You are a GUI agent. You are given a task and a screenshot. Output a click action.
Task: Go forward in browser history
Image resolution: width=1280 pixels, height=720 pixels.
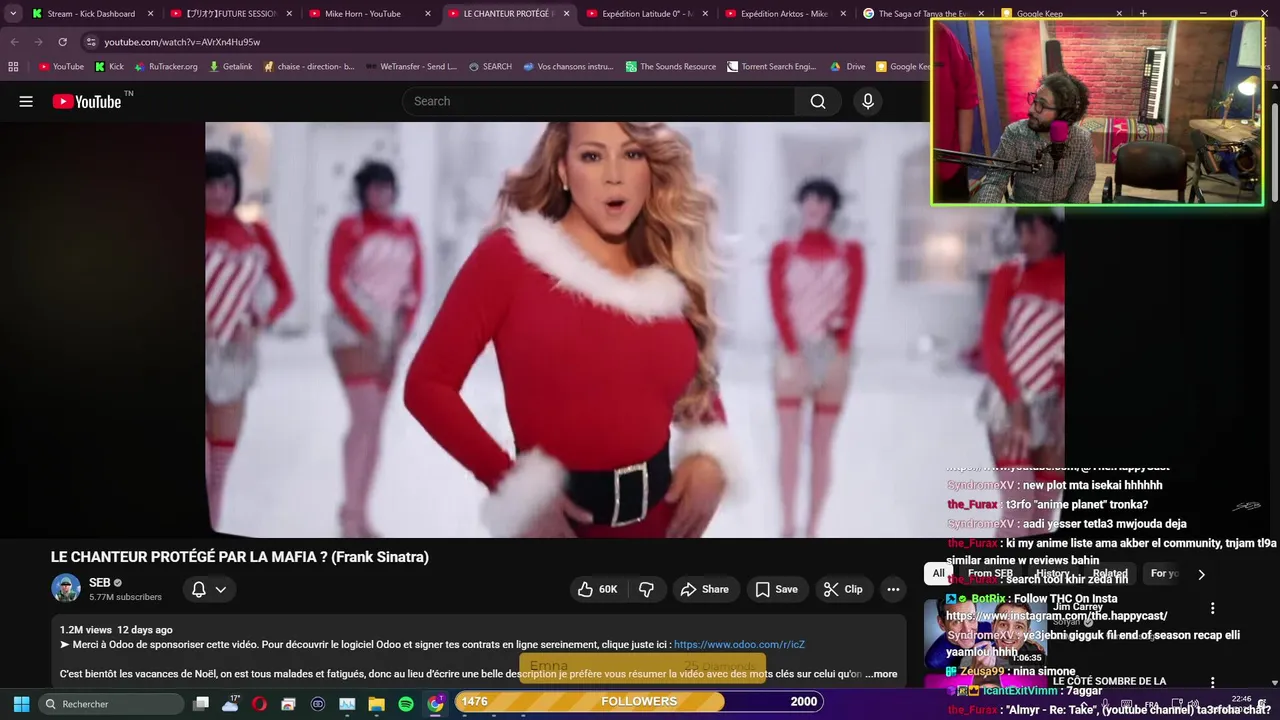coord(38,42)
